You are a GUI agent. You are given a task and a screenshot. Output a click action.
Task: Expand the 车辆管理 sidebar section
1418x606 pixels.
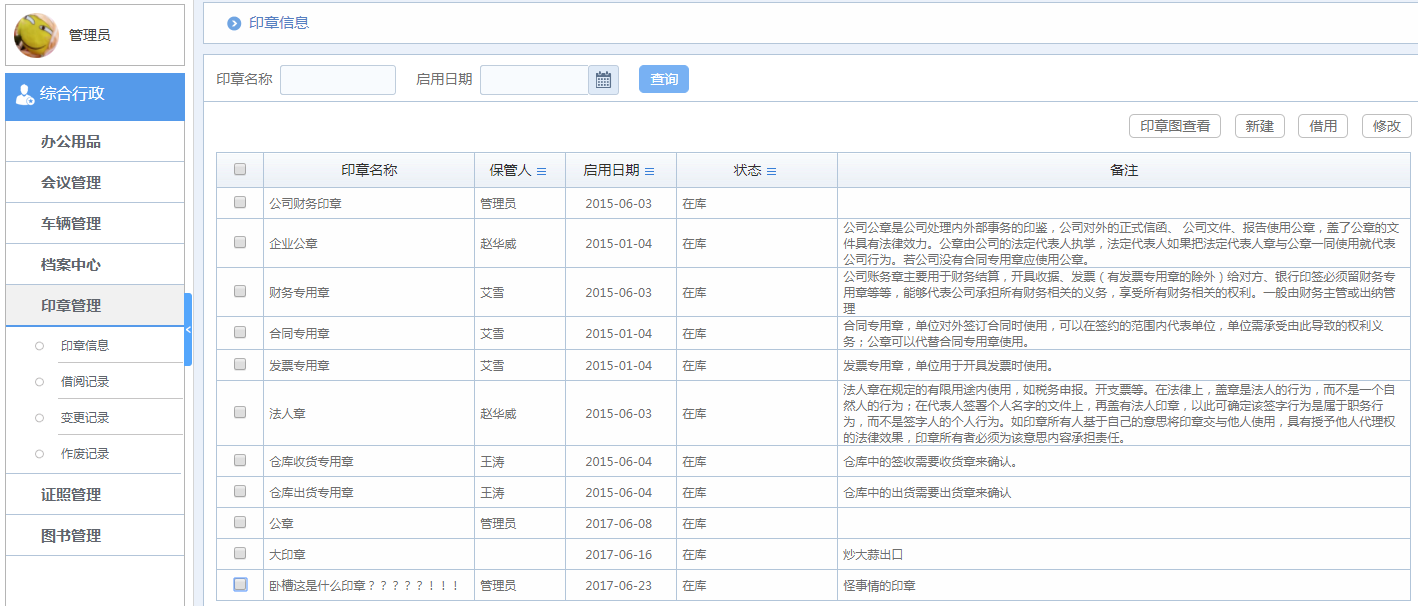pyautogui.click(x=71, y=224)
